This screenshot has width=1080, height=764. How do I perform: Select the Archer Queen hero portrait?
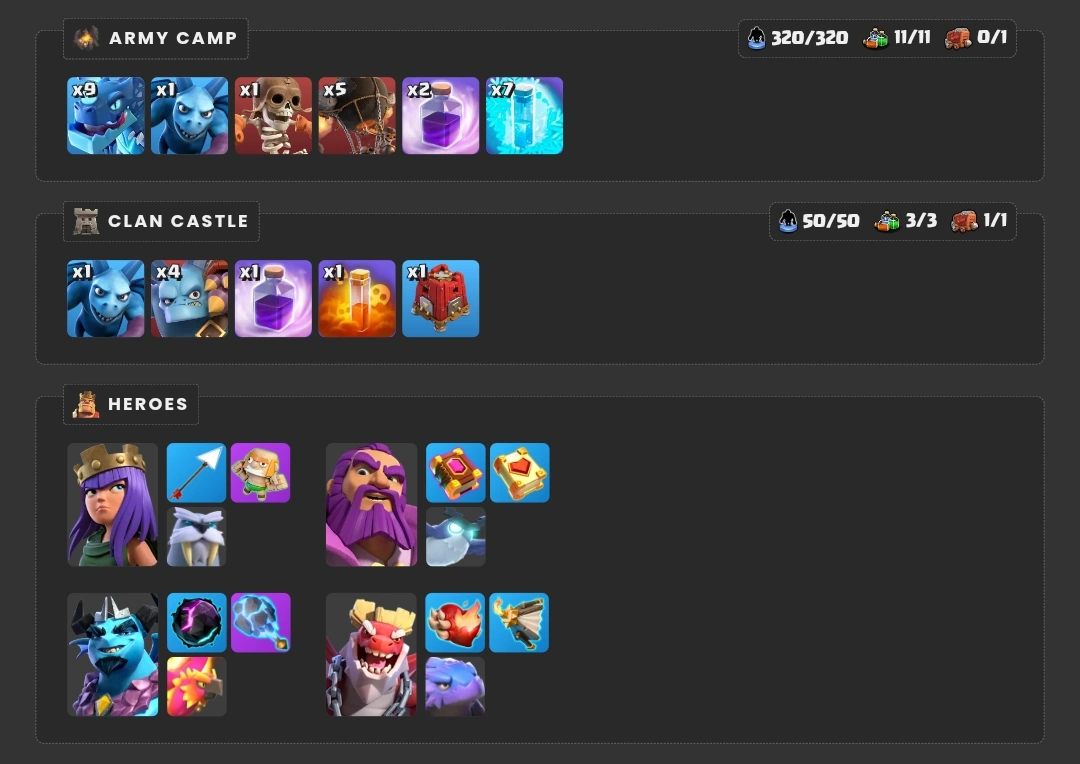113,505
